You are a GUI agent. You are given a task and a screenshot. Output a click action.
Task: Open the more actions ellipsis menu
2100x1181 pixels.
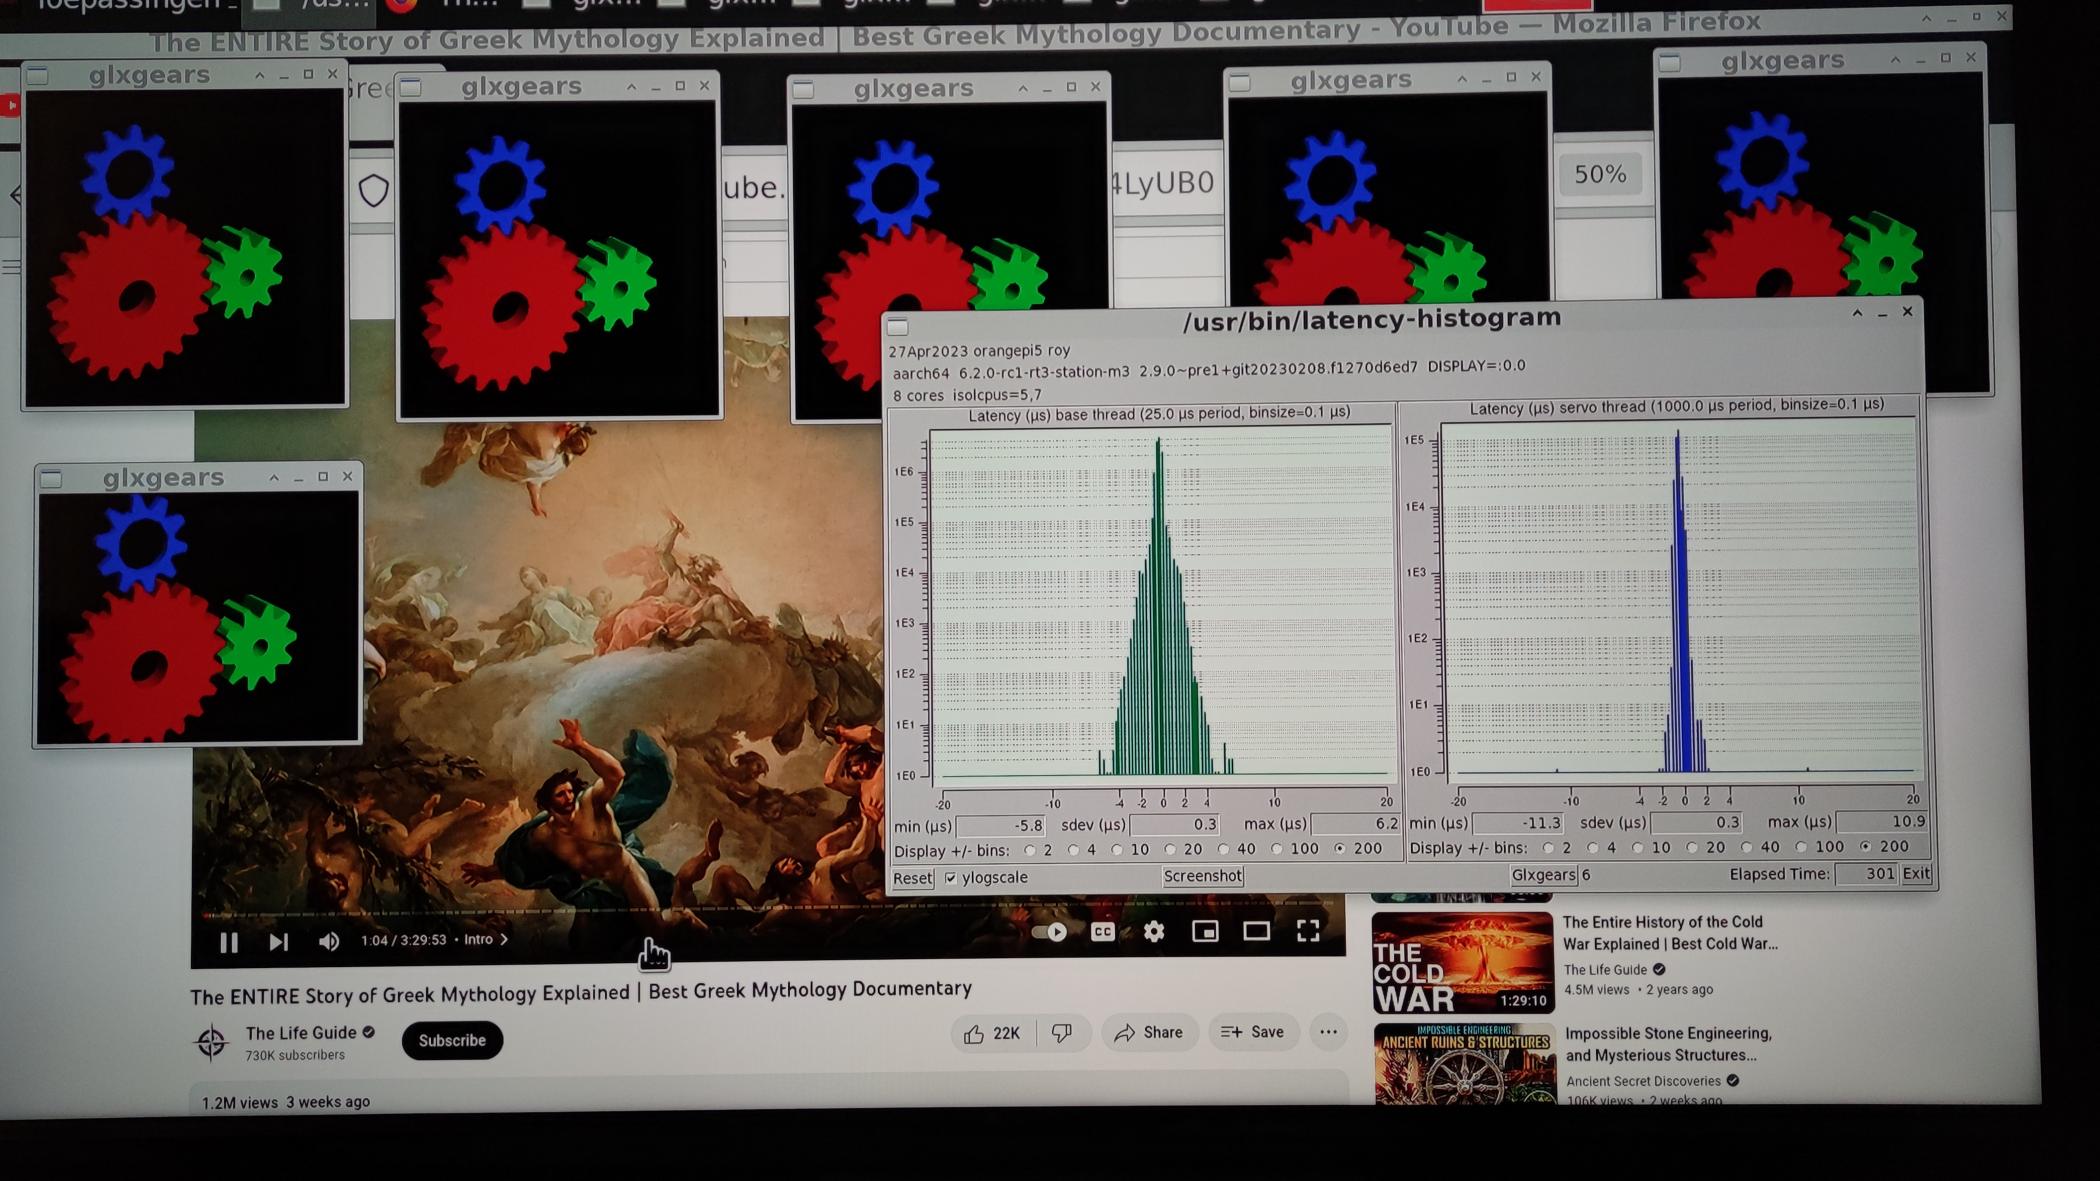pos(1328,1032)
